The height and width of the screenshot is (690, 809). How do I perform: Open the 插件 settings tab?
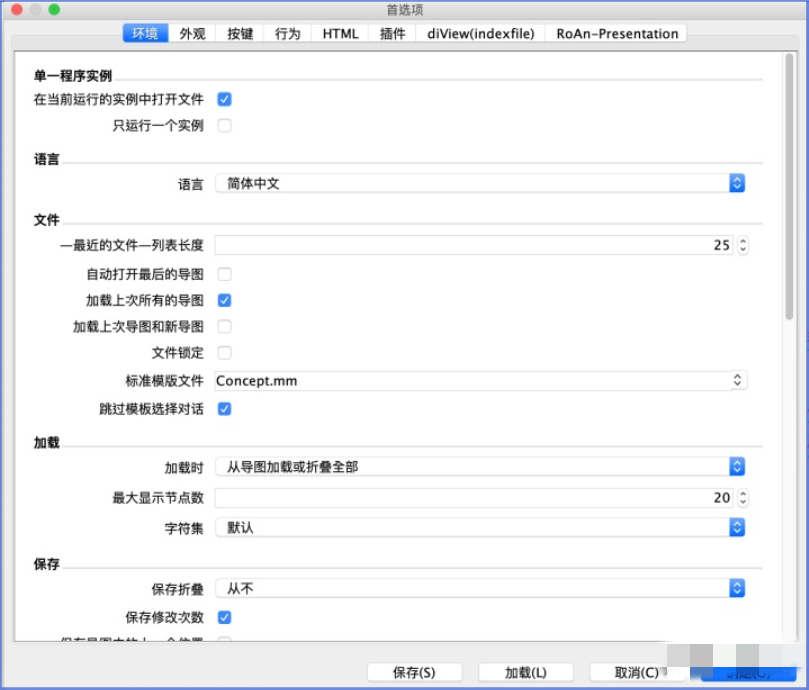click(x=391, y=33)
